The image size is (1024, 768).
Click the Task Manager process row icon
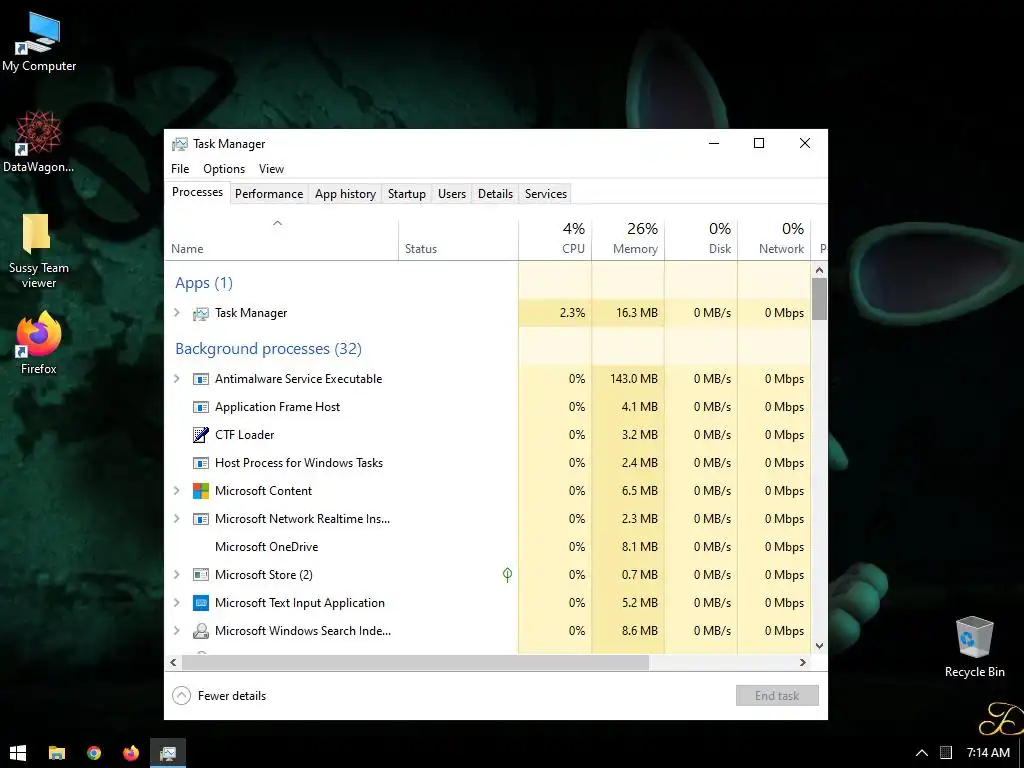[x=200, y=313]
